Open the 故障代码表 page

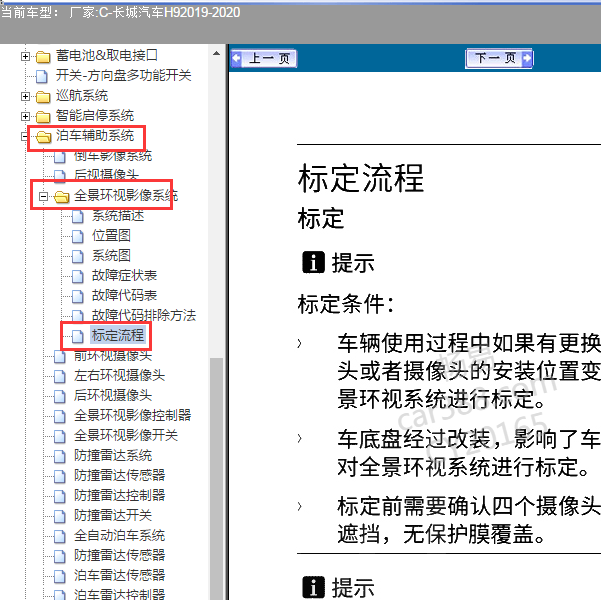tap(124, 295)
